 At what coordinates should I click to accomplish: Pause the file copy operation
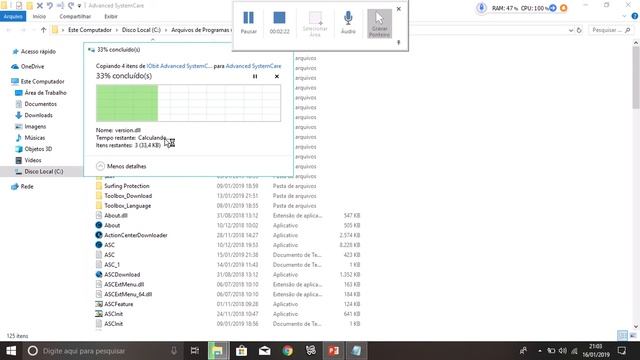click(x=255, y=76)
